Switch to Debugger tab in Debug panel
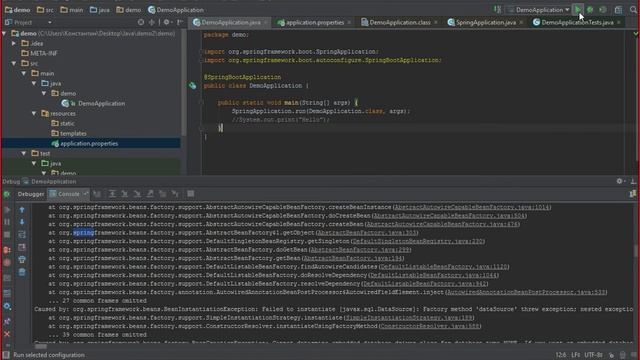The width and height of the screenshot is (640, 360). (x=31, y=194)
